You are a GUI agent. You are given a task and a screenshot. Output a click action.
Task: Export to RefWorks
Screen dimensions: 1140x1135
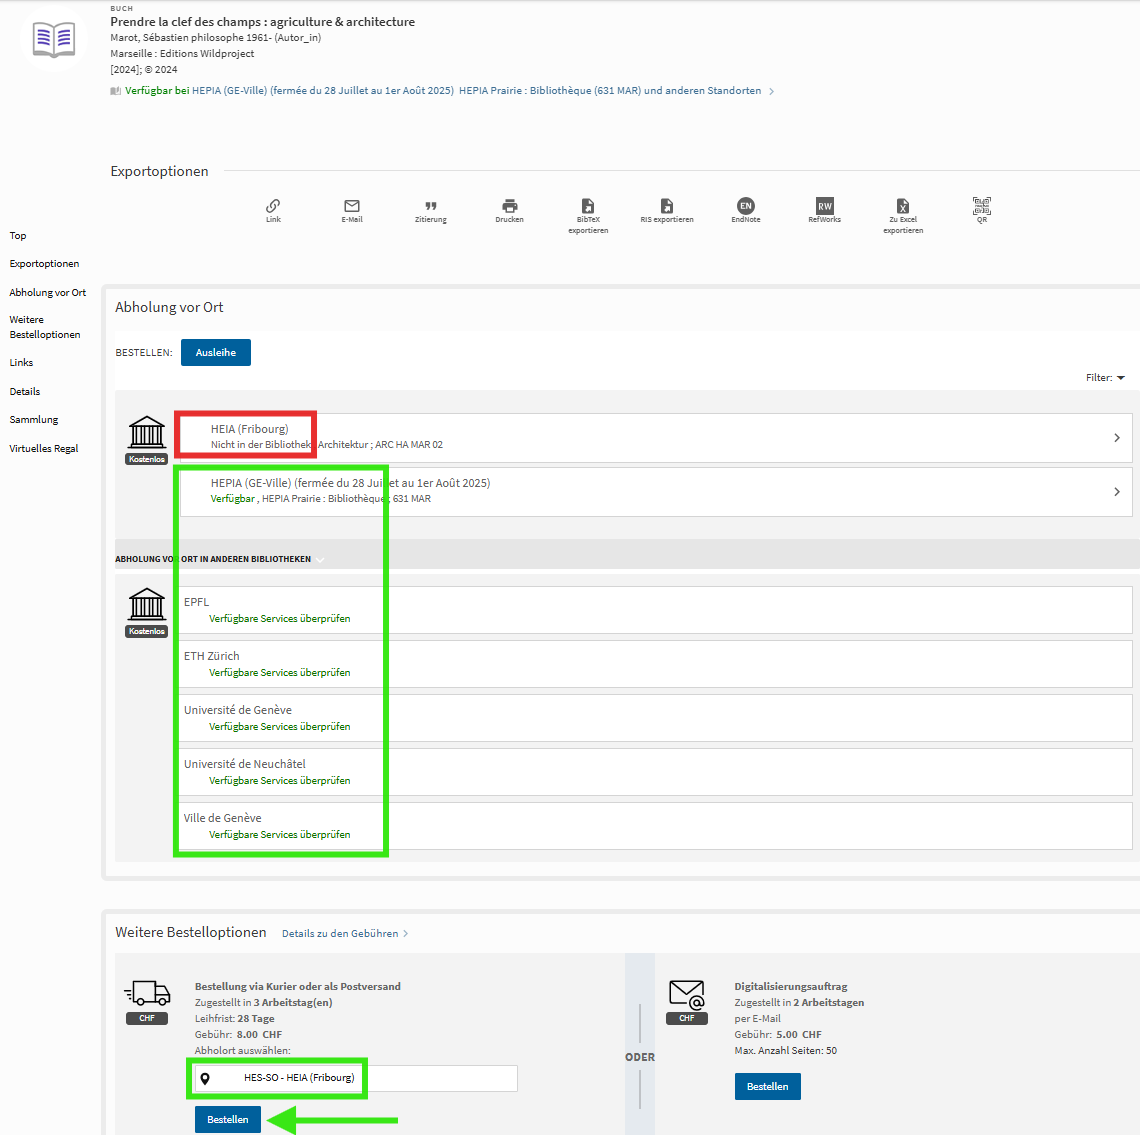tap(824, 207)
